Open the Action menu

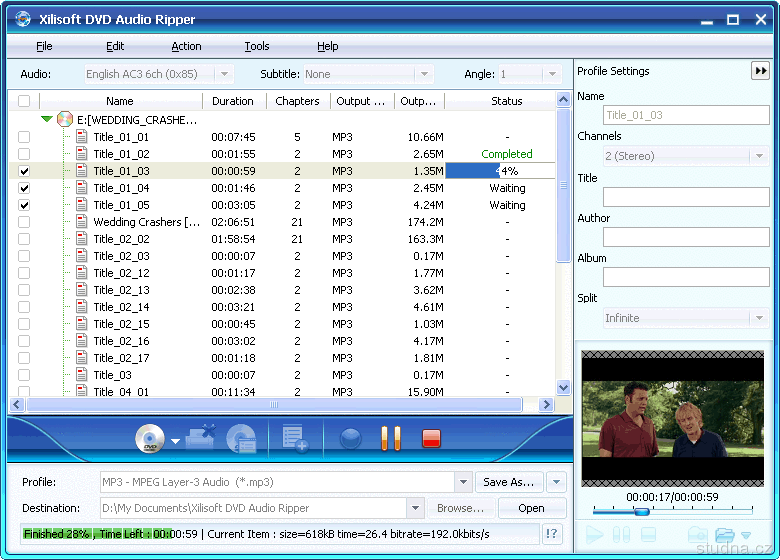(186, 46)
